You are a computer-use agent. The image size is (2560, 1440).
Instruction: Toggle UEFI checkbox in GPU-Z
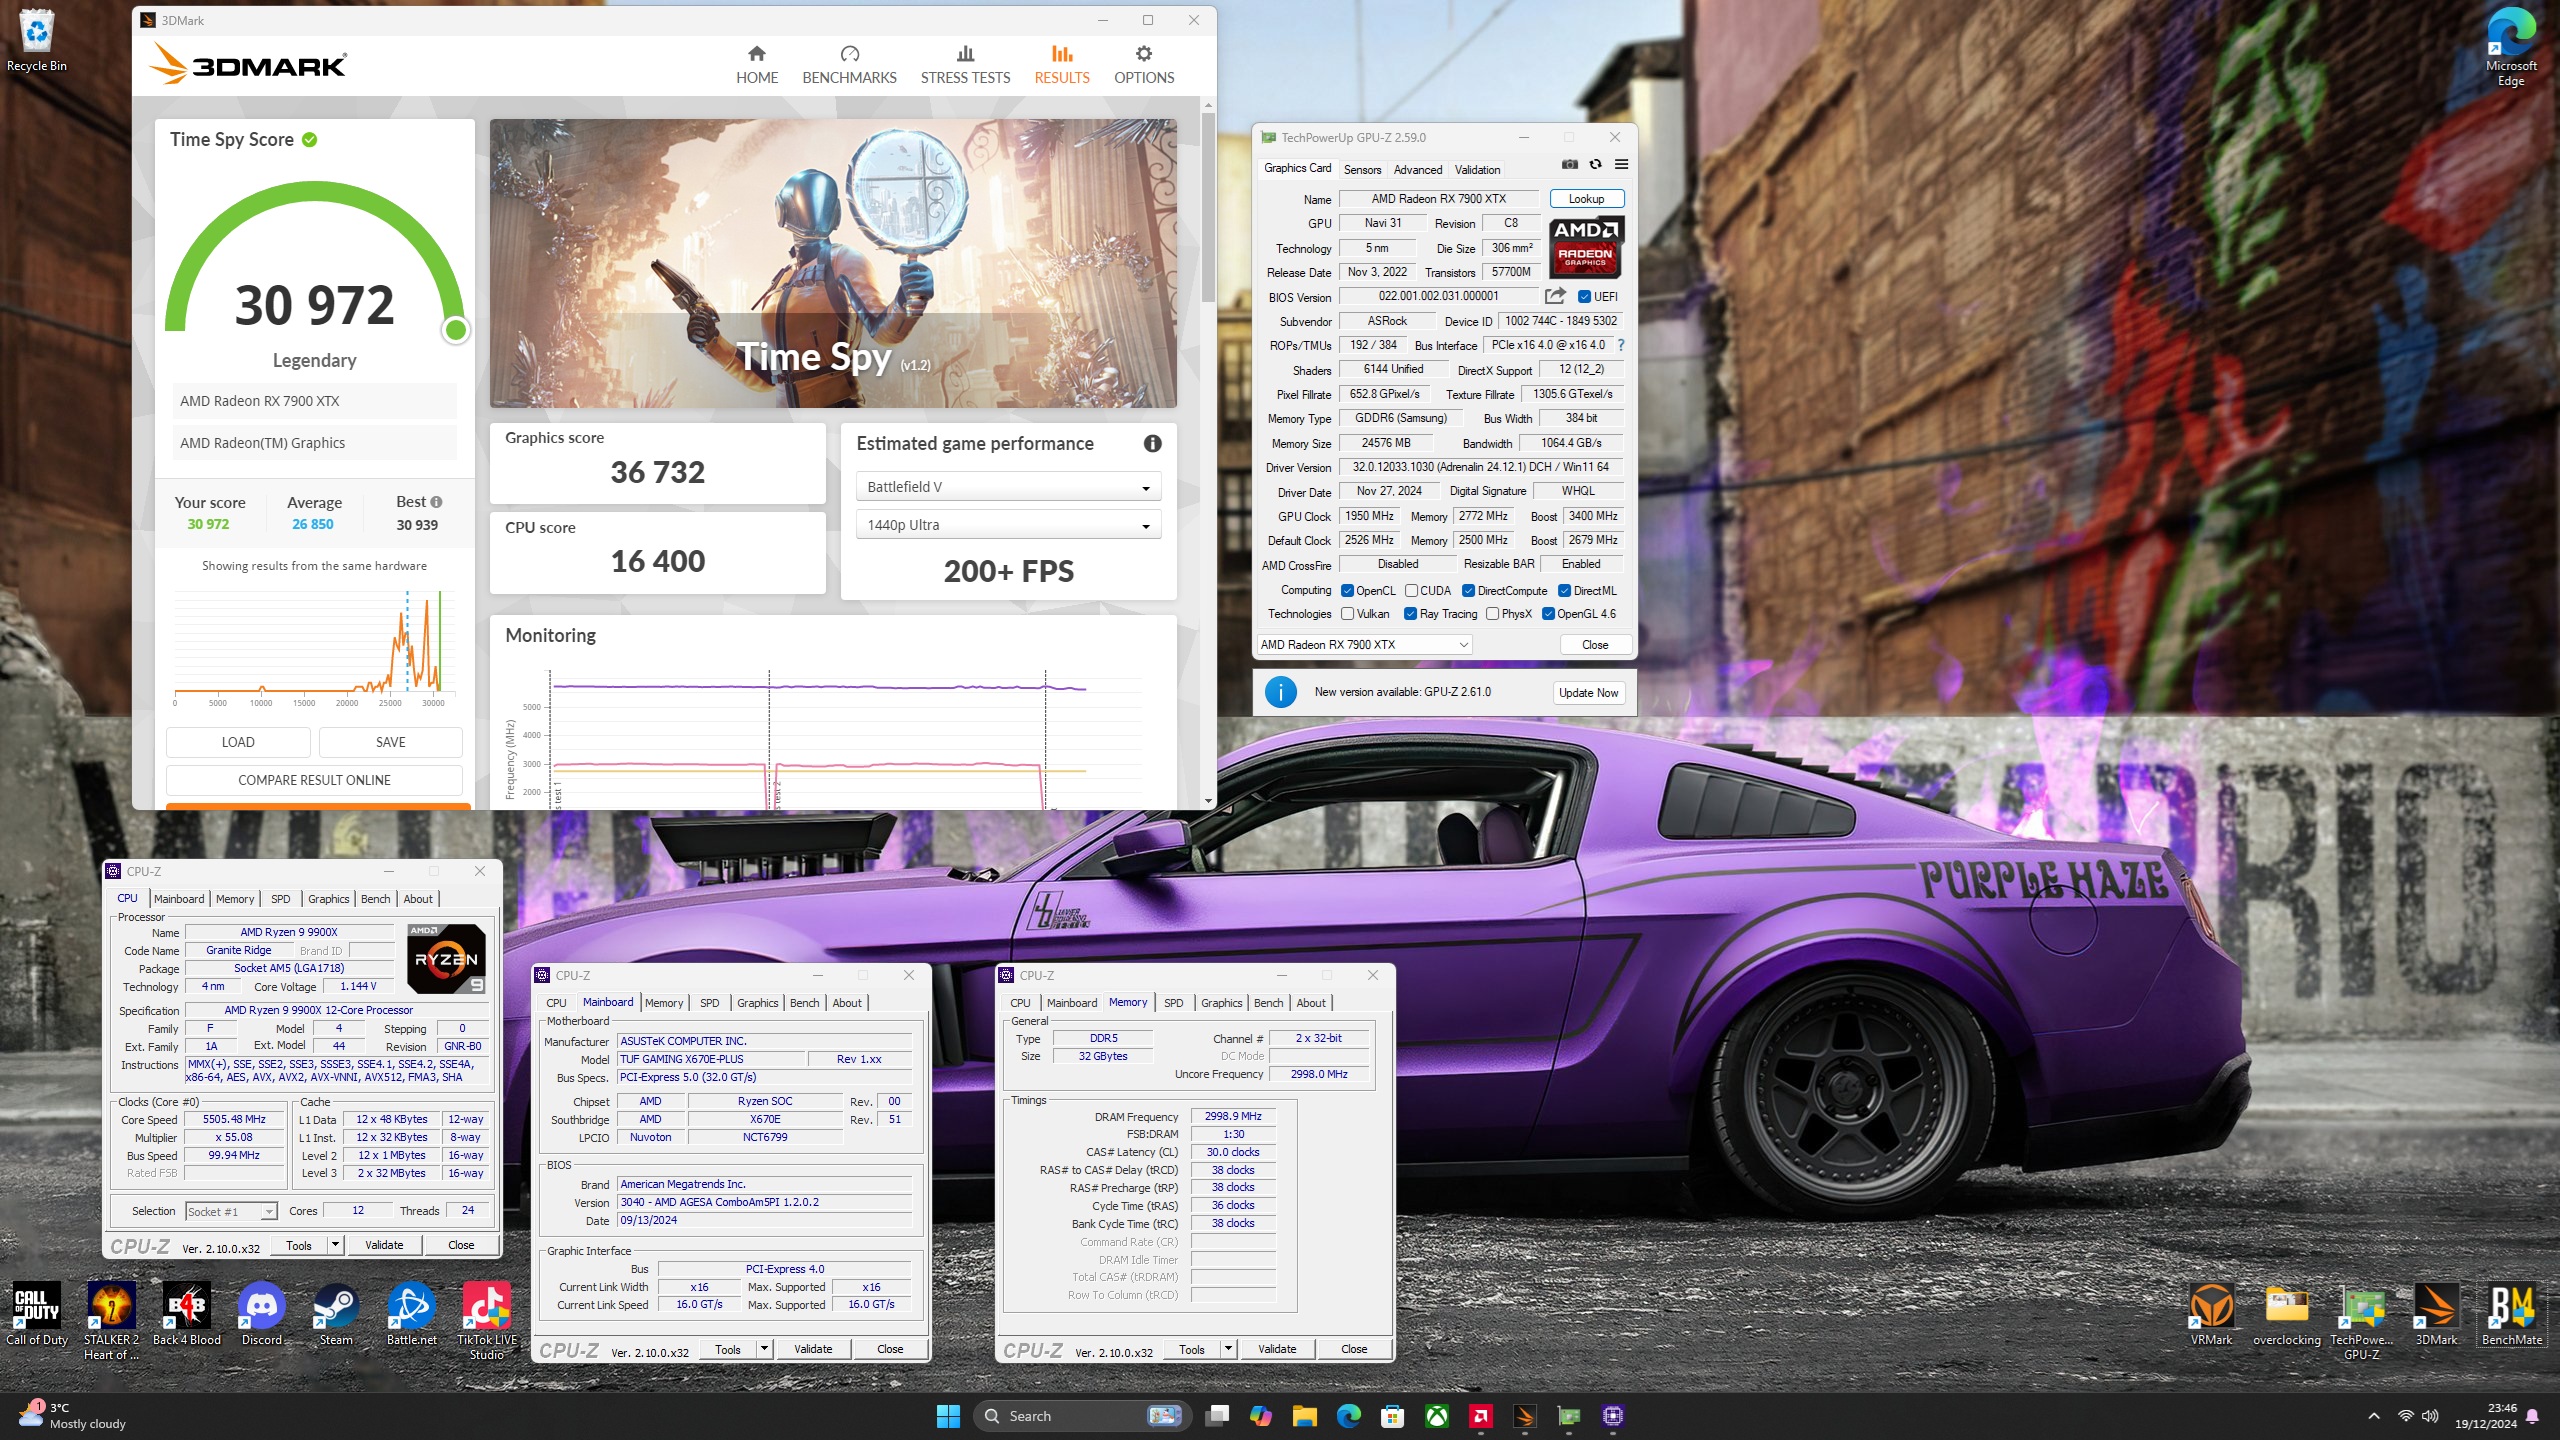(x=1584, y=297)
